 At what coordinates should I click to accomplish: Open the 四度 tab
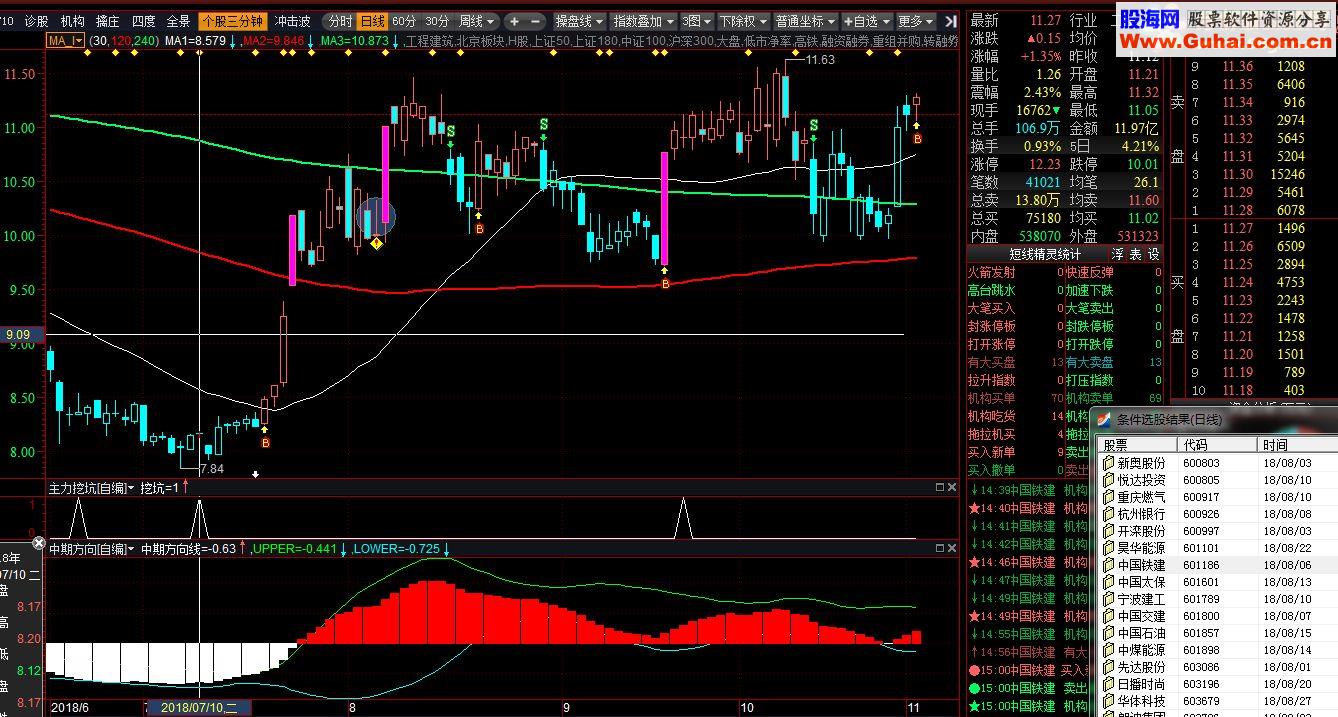[x=143, y=21]
